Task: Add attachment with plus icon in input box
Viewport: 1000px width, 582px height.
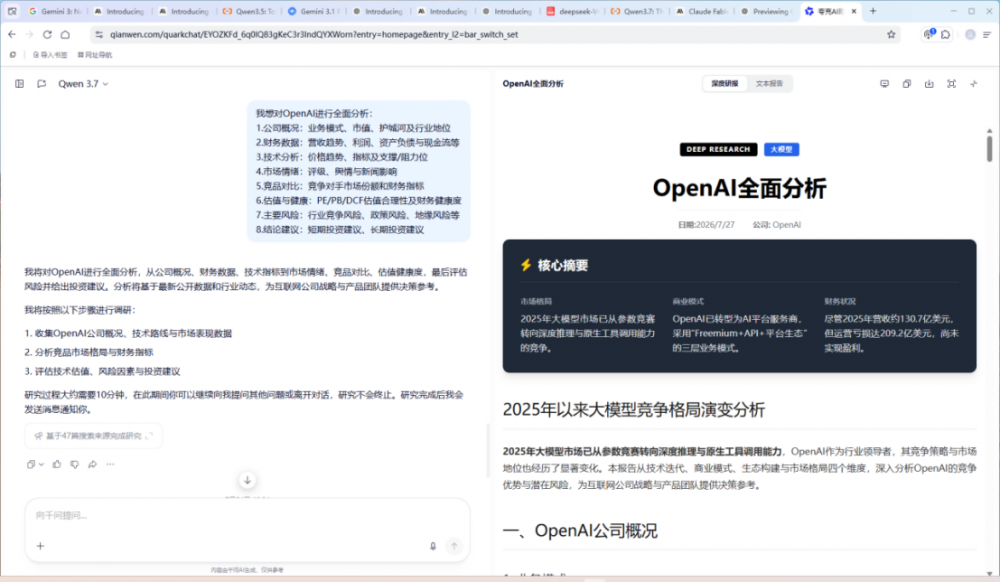Action: (40, 546)
